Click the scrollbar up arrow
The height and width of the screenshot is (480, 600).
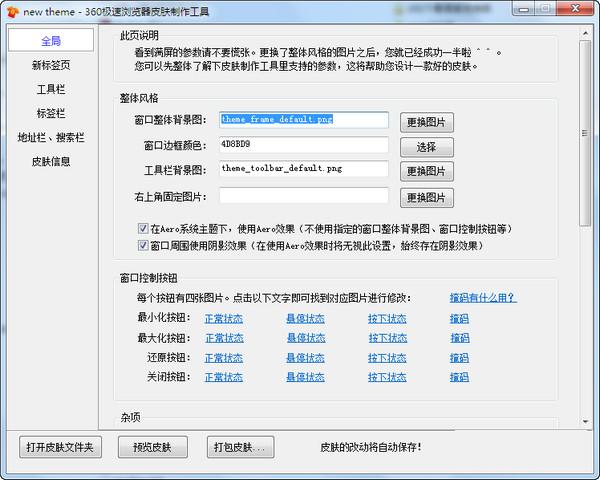pyautogui.click(x=585, y=34)
